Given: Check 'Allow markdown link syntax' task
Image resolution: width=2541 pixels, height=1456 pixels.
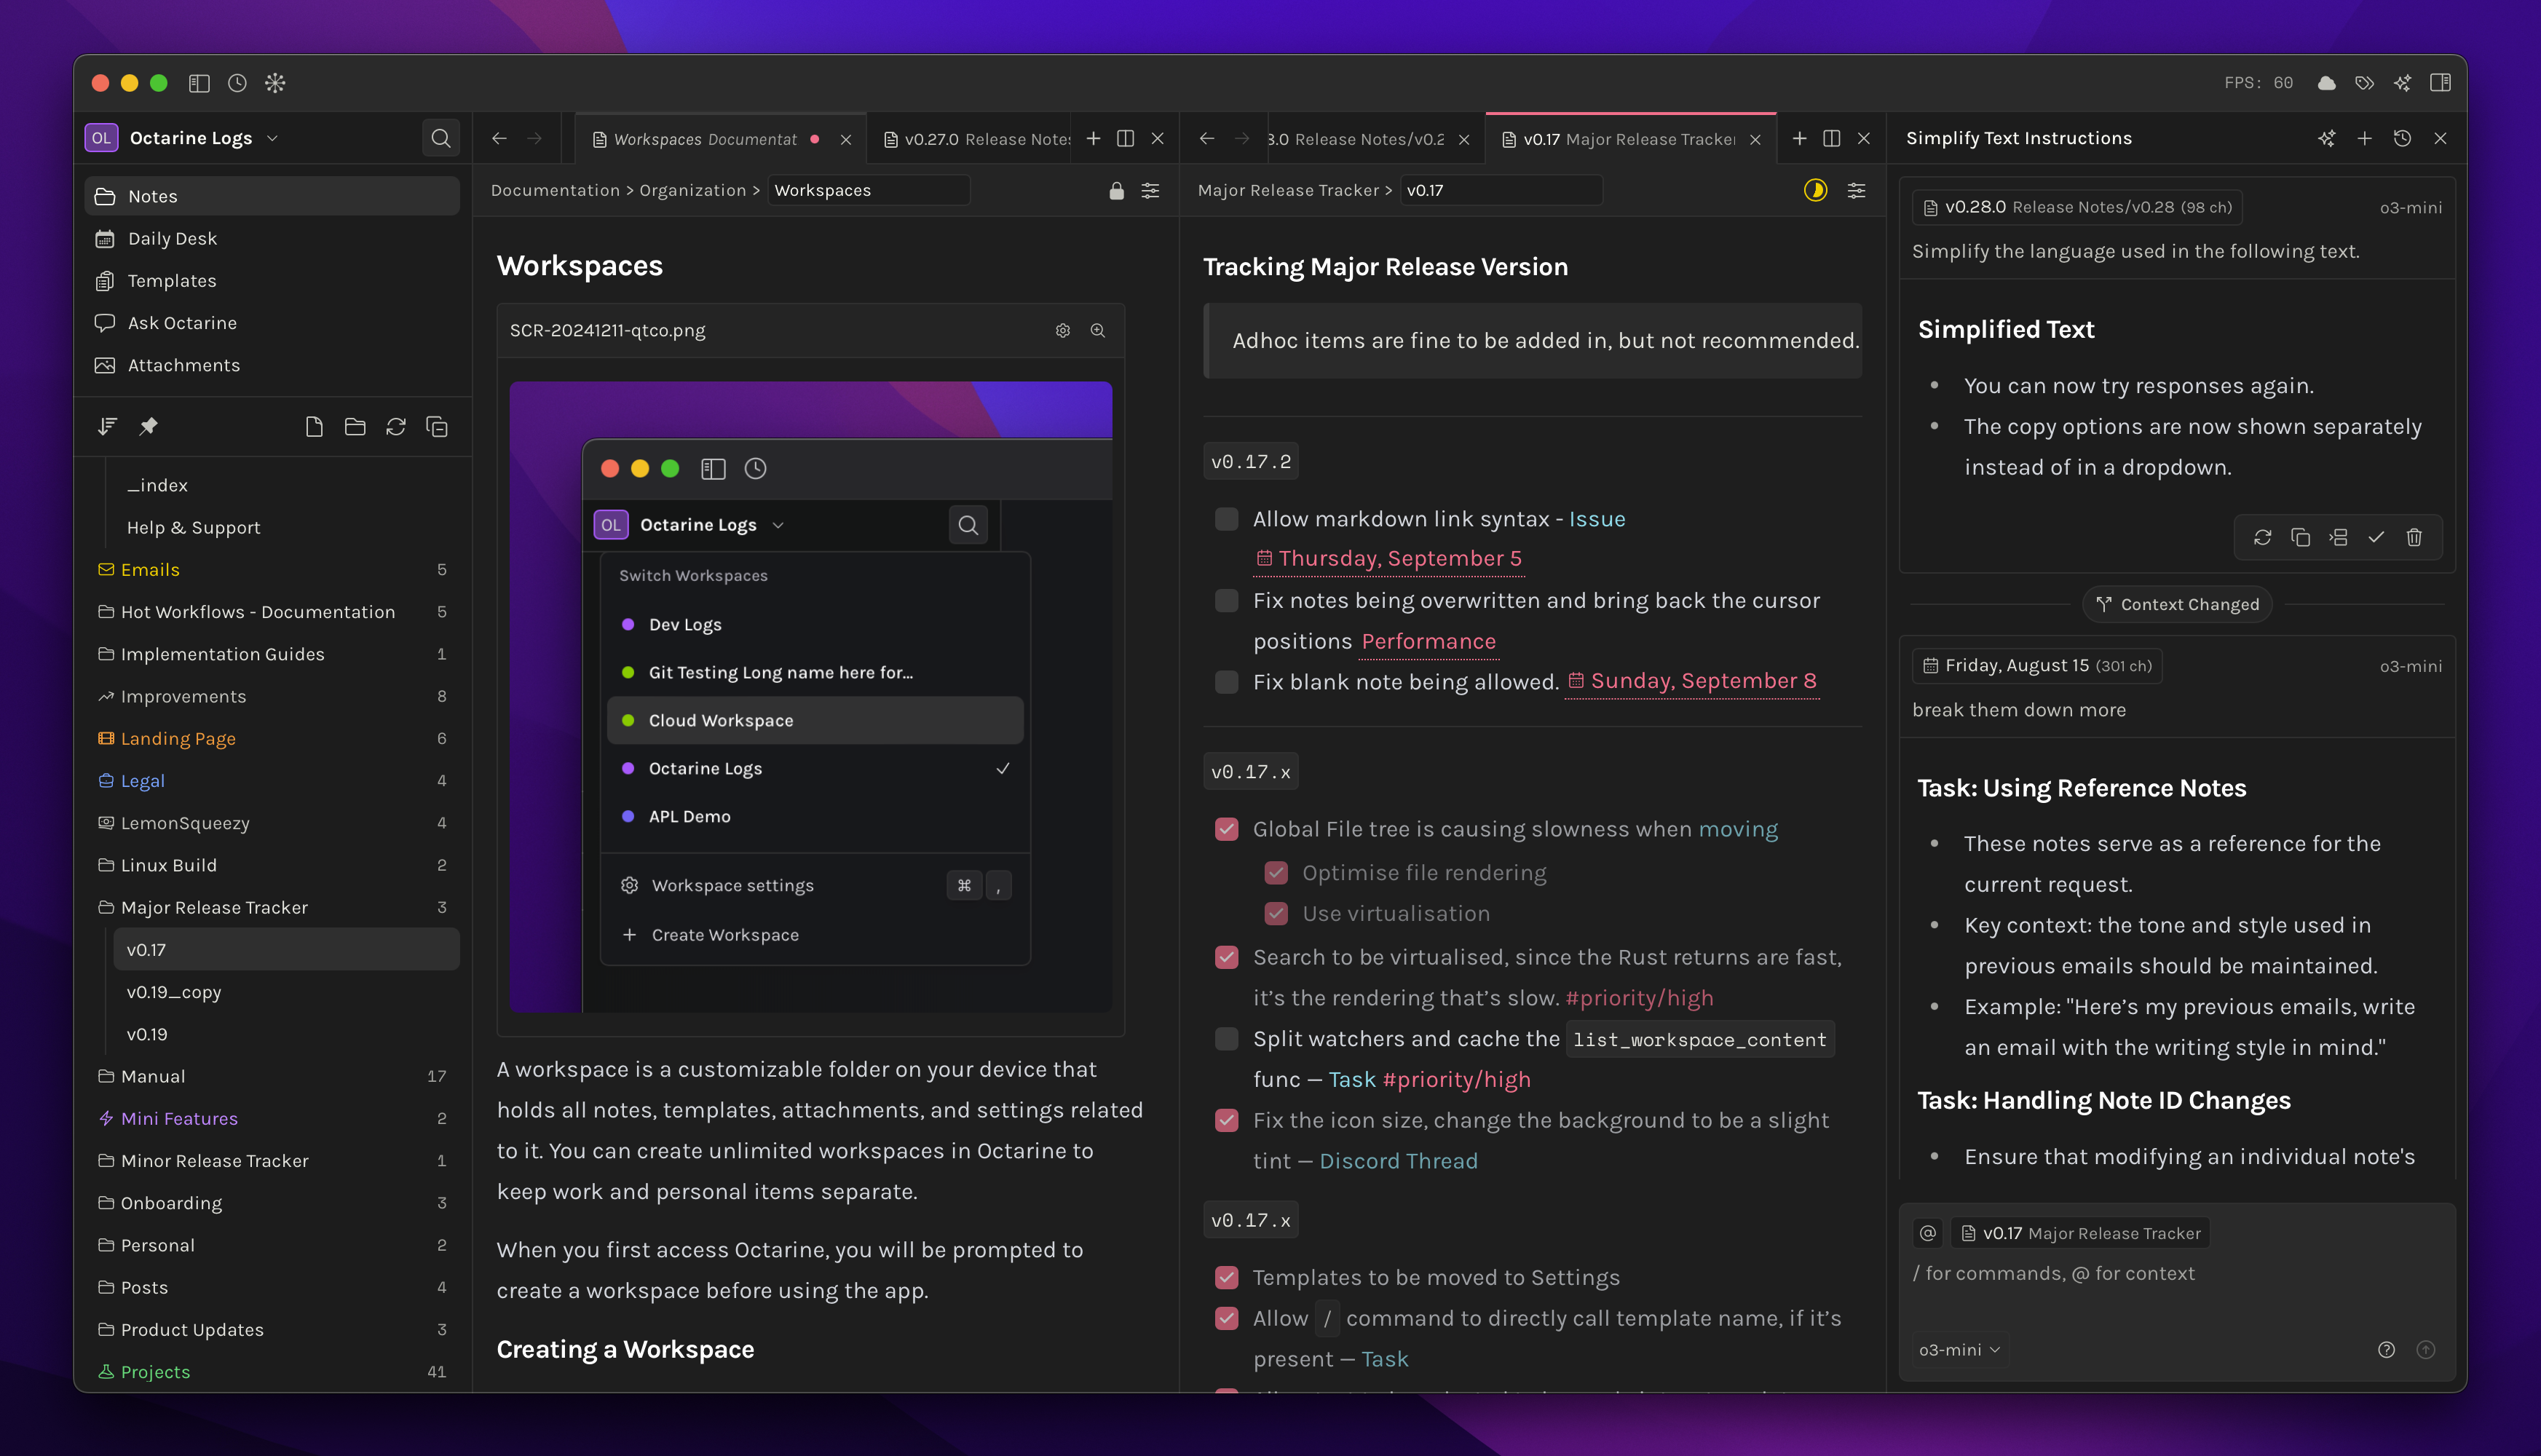Looking at the screenshot, I should coord(1226,519).
